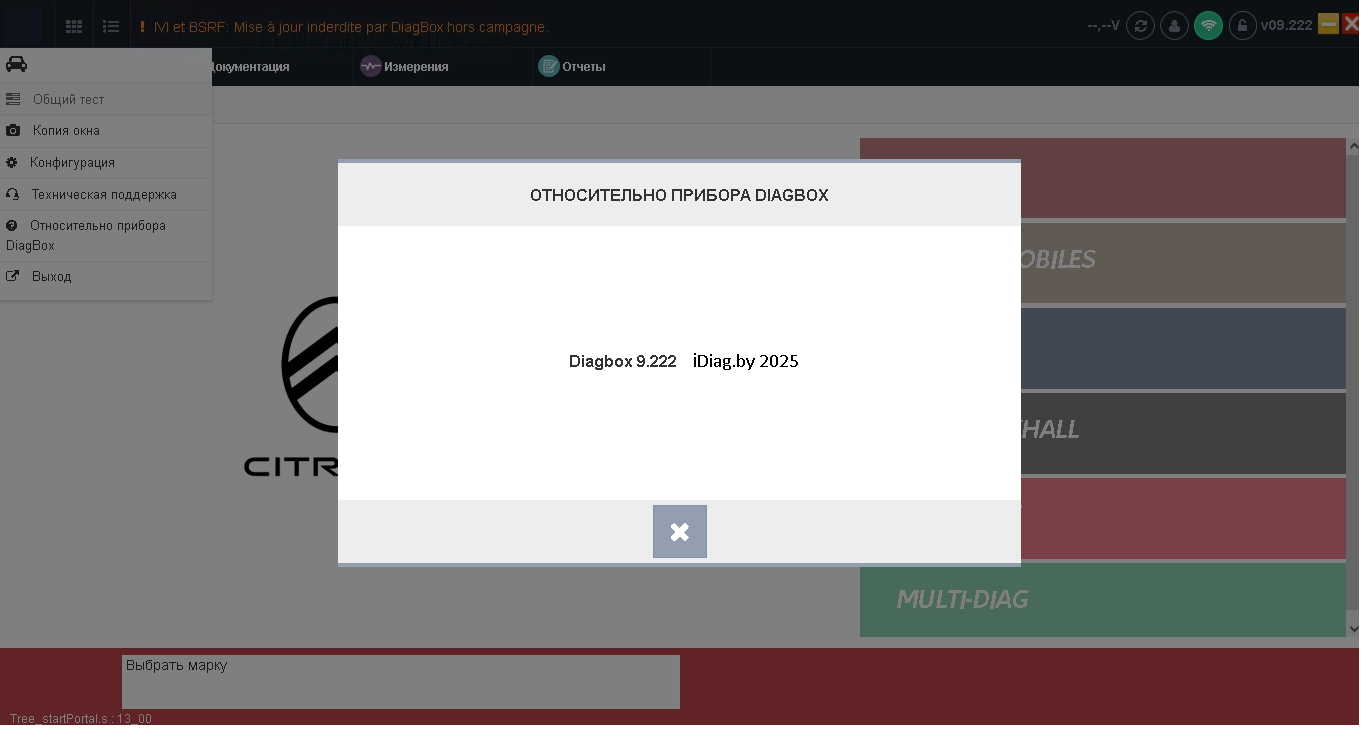Click the list view icon in top bar
This screenshot has height=729, width=1362.
click(111, 26)
